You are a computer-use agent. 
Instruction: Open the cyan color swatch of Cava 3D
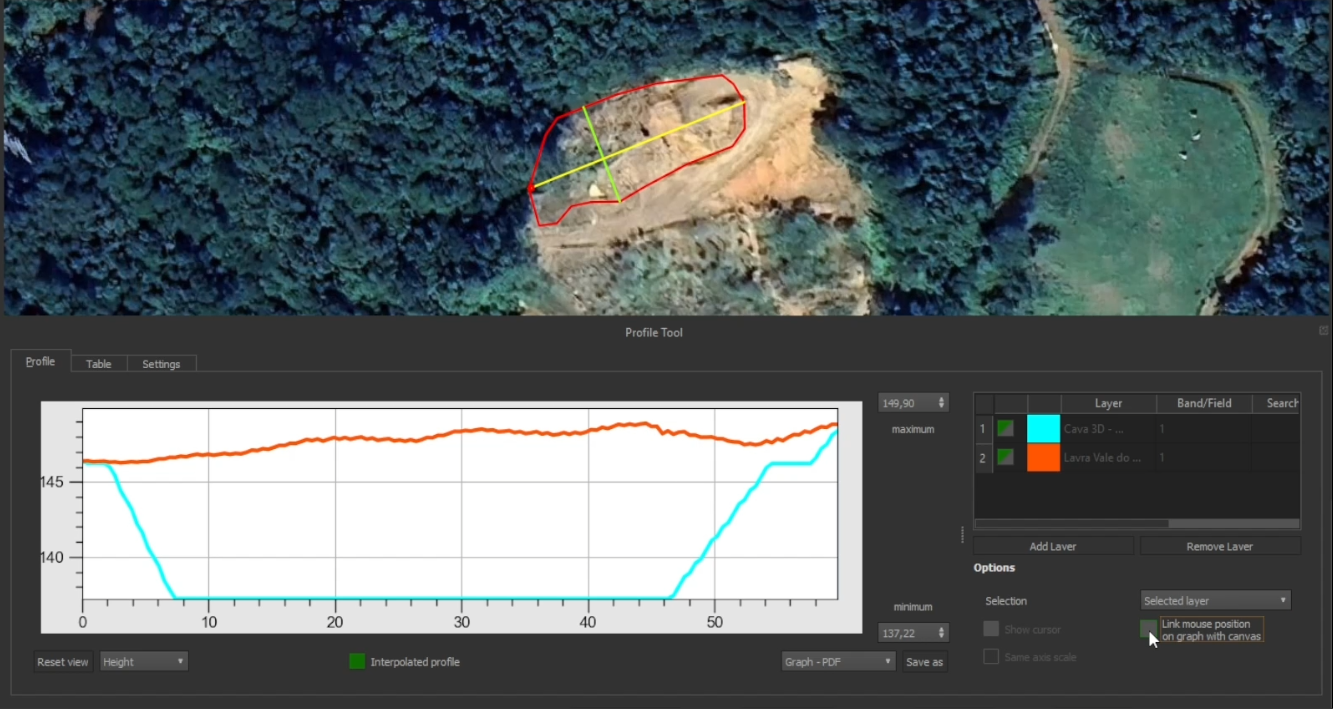coord(1043,429)
